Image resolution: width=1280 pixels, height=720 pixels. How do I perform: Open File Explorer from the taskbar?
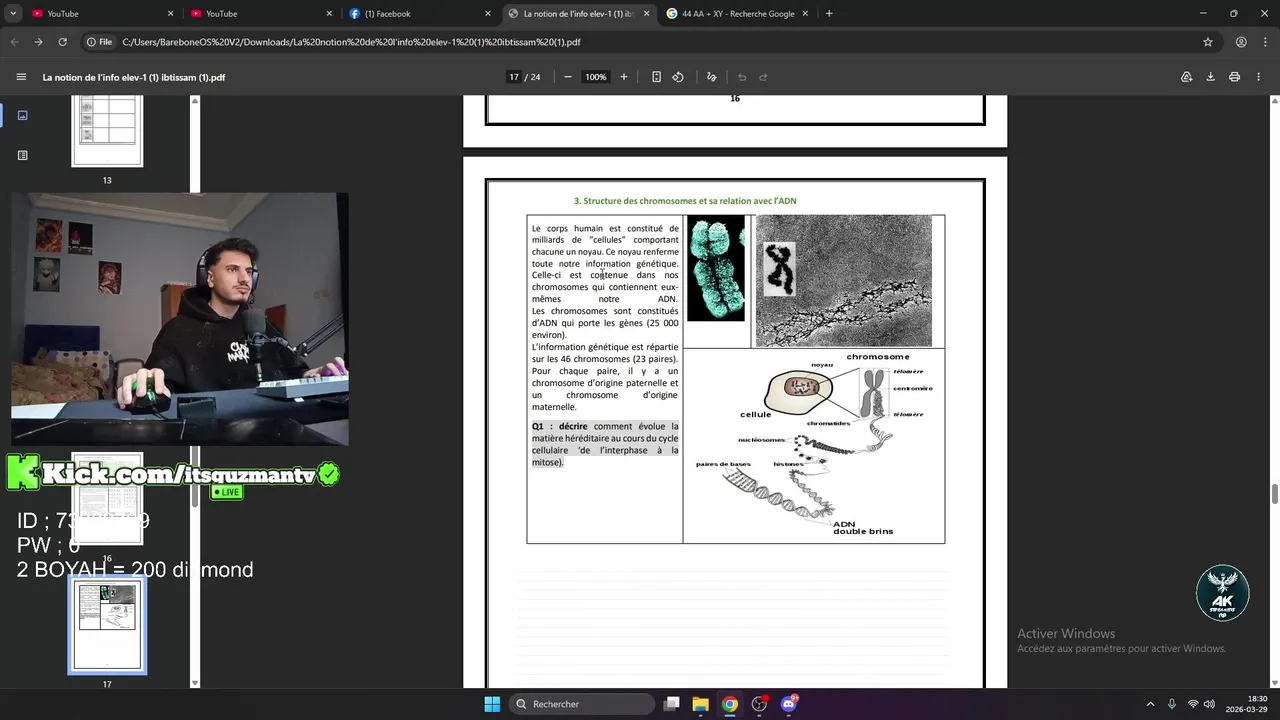click(701, 704)
